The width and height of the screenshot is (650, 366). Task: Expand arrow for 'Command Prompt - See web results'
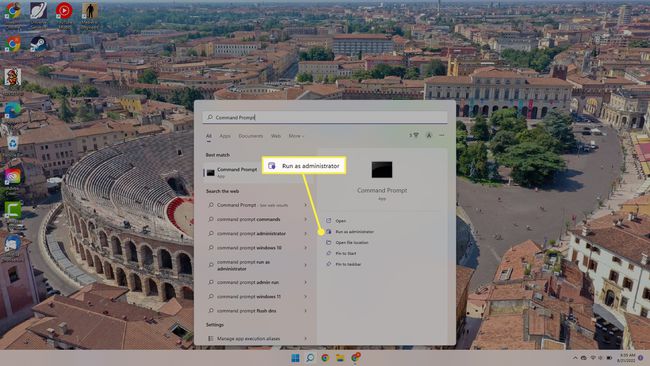(x=306, y=205)
